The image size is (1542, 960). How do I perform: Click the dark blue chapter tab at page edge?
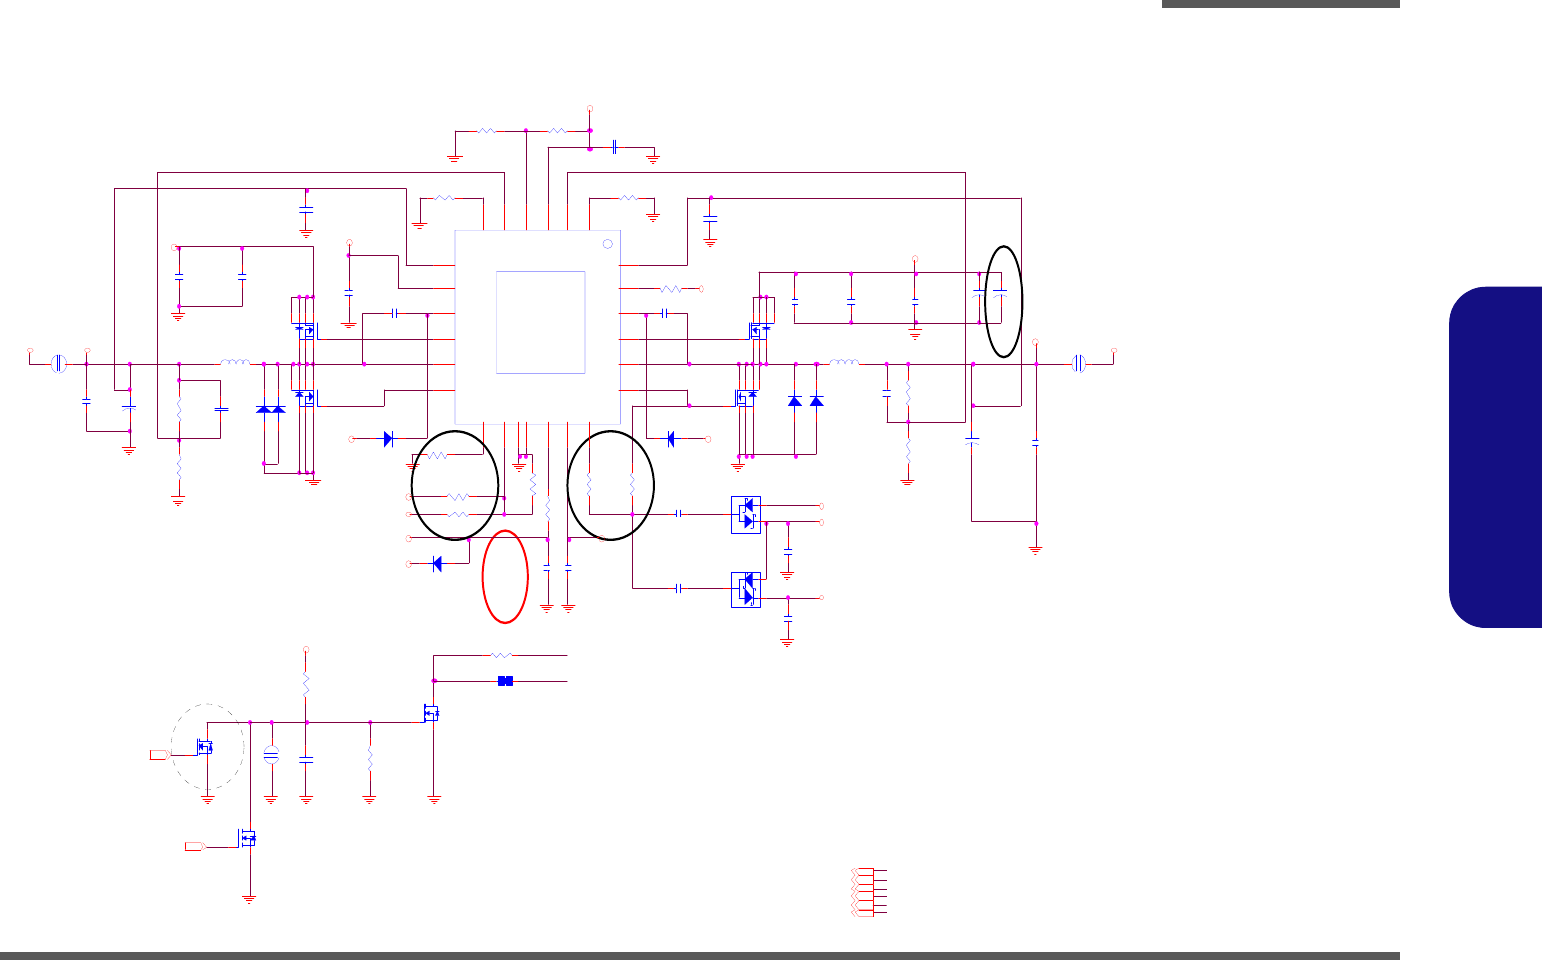coord(1495,457)
